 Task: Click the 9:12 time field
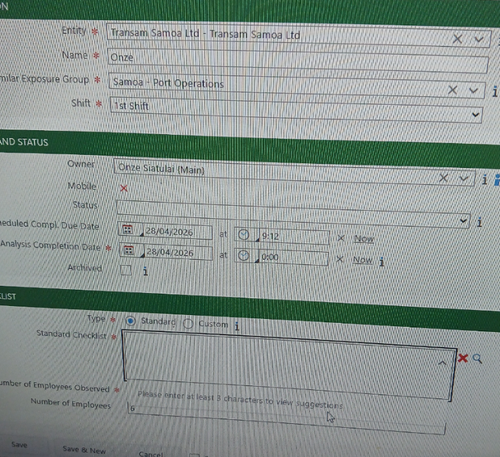point(293,237)
